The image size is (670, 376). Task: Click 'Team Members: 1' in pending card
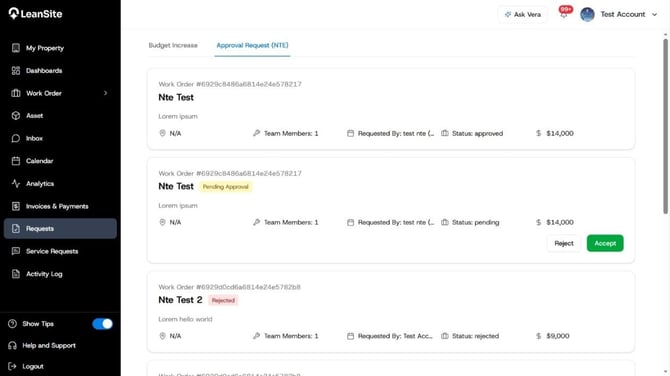click(291, 222)
